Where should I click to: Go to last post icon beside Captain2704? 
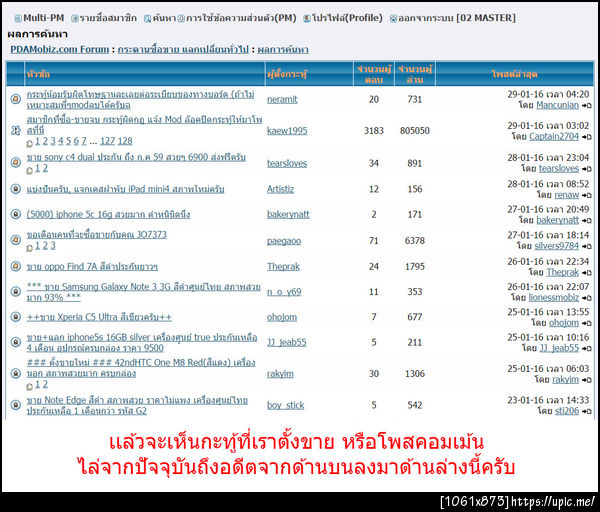click(x=587, y=137)
